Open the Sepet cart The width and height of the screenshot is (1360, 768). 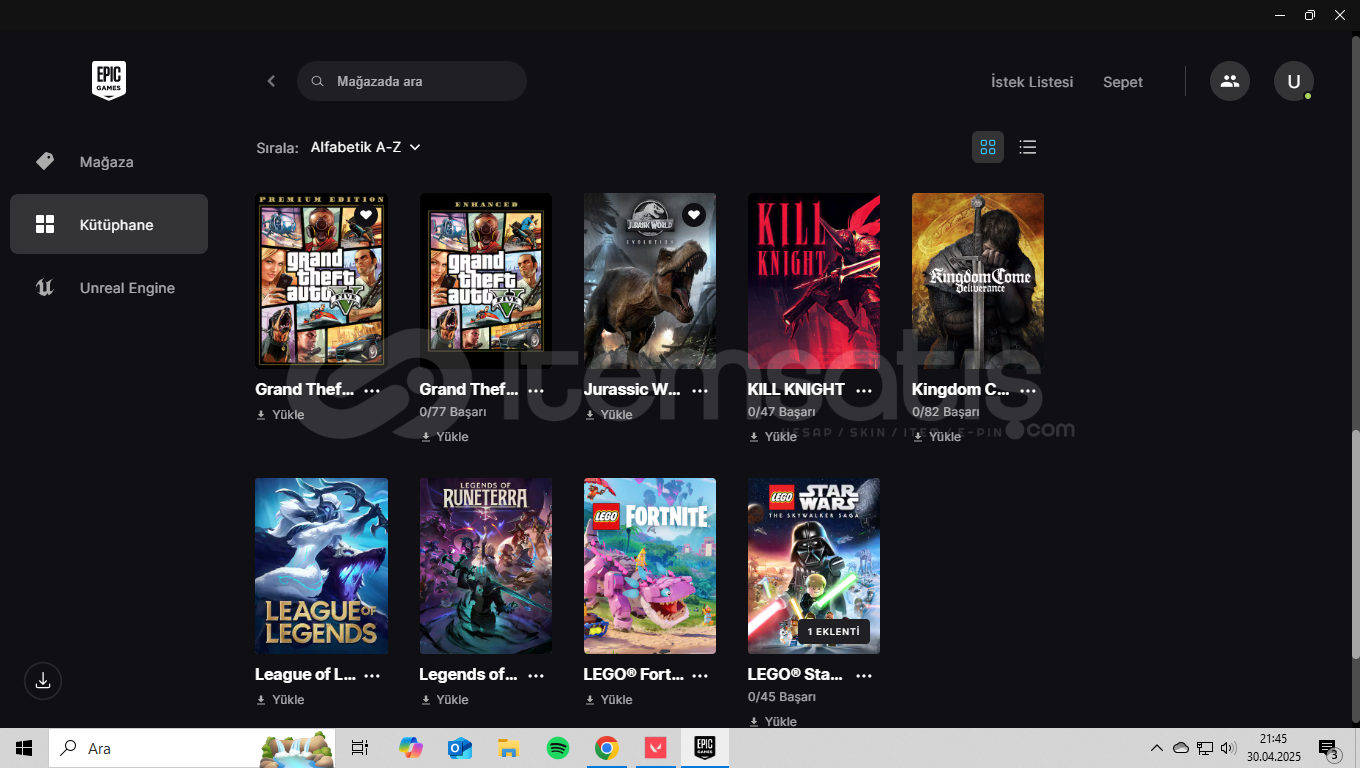click(x=1123, y=82)
